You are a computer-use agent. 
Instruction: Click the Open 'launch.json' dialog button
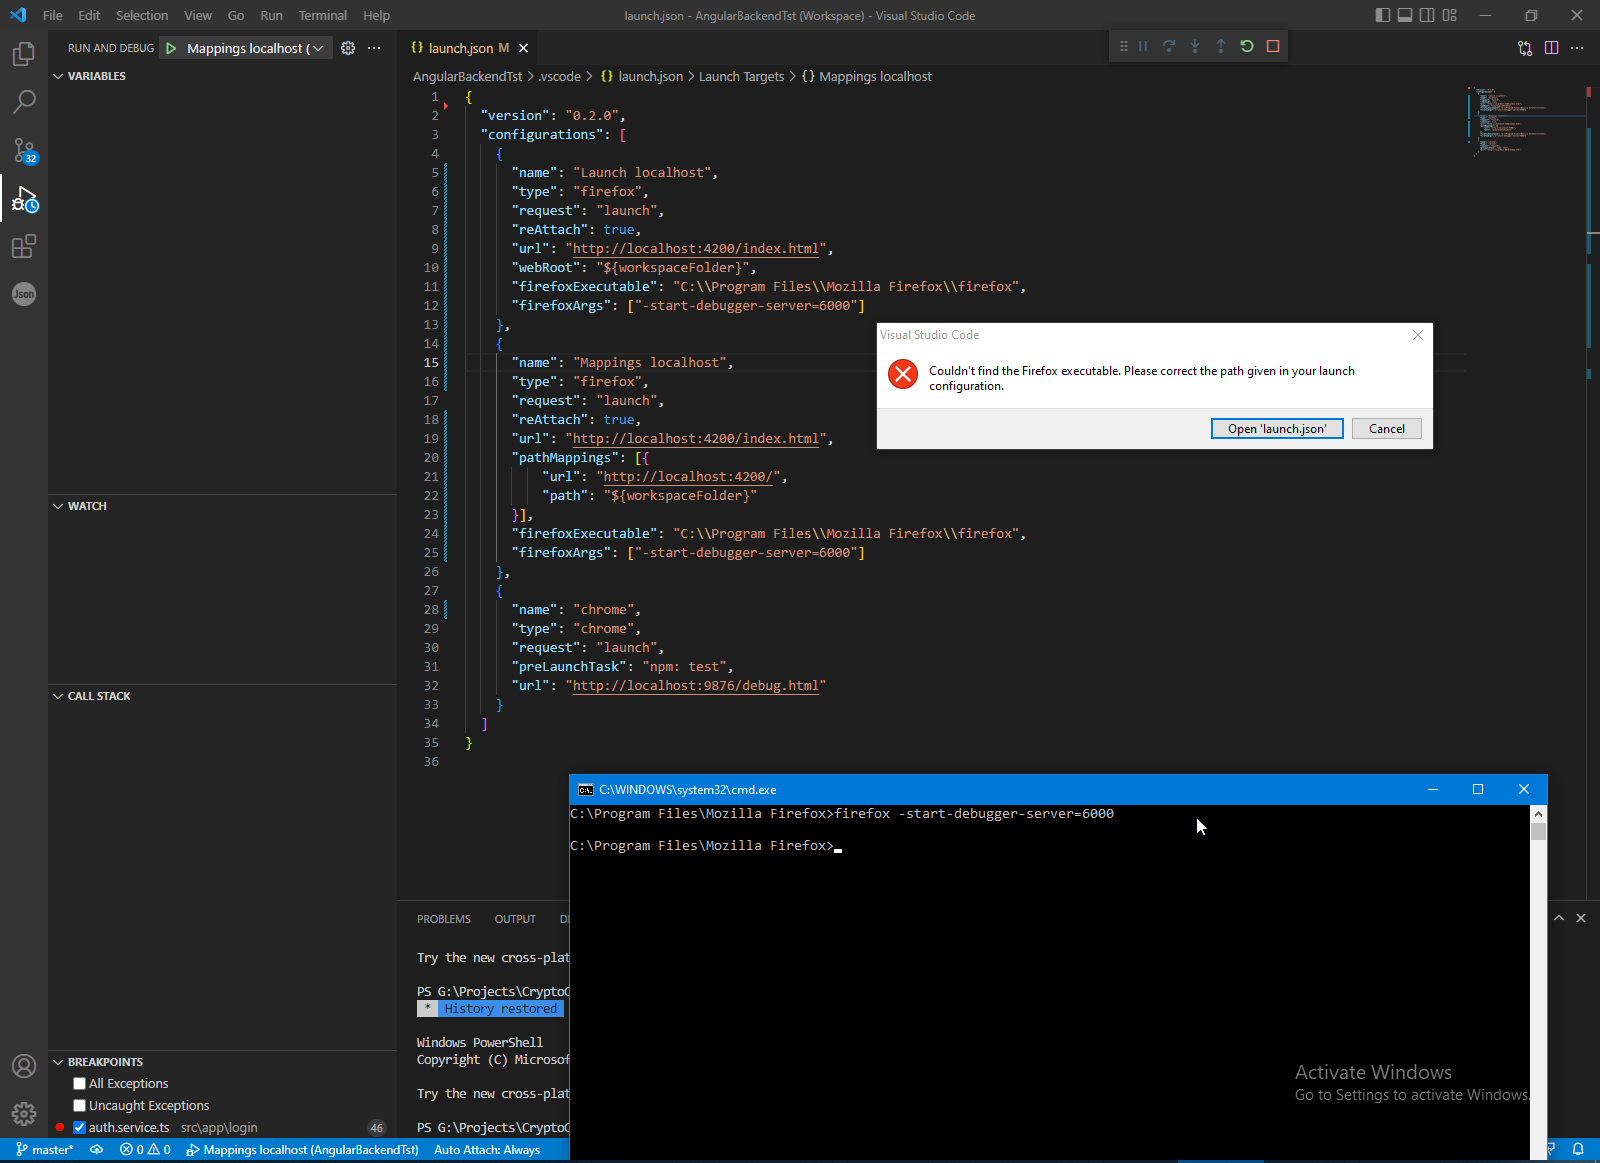pyautogui.click(x=1277, y=429)
